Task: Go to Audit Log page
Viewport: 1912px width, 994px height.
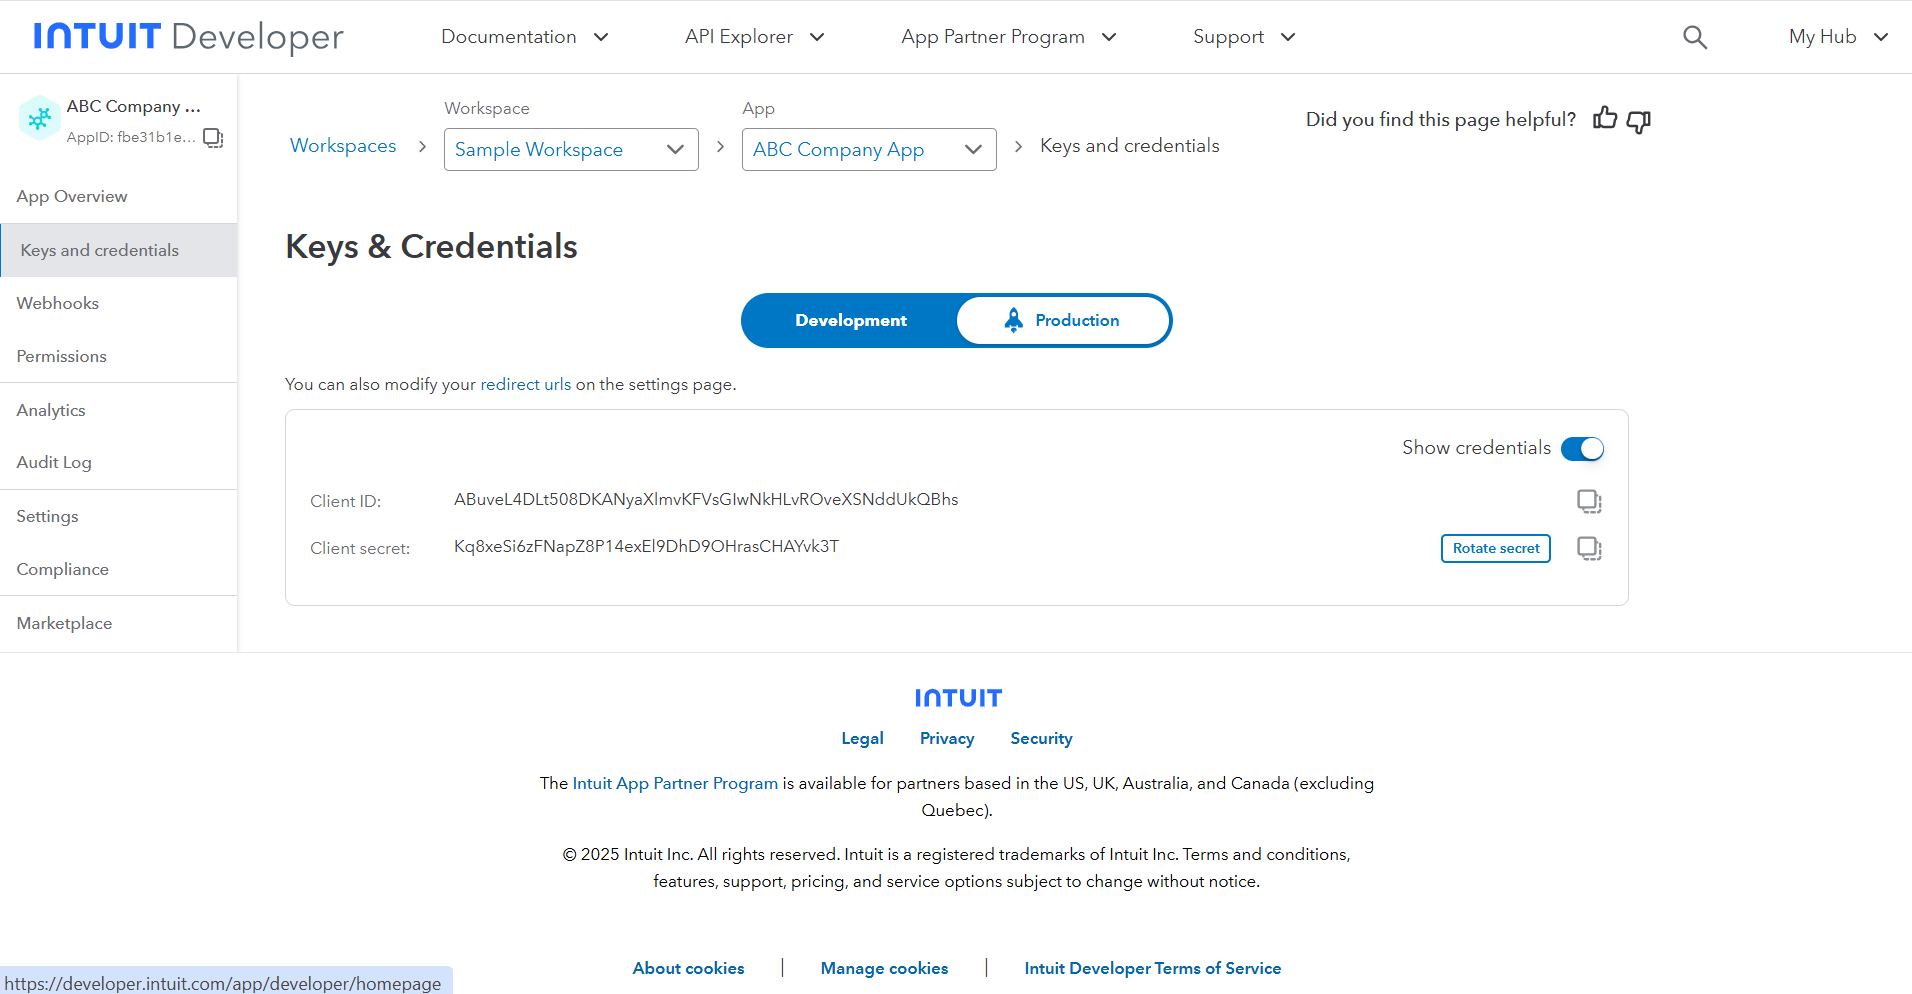Action: [54, 462]
